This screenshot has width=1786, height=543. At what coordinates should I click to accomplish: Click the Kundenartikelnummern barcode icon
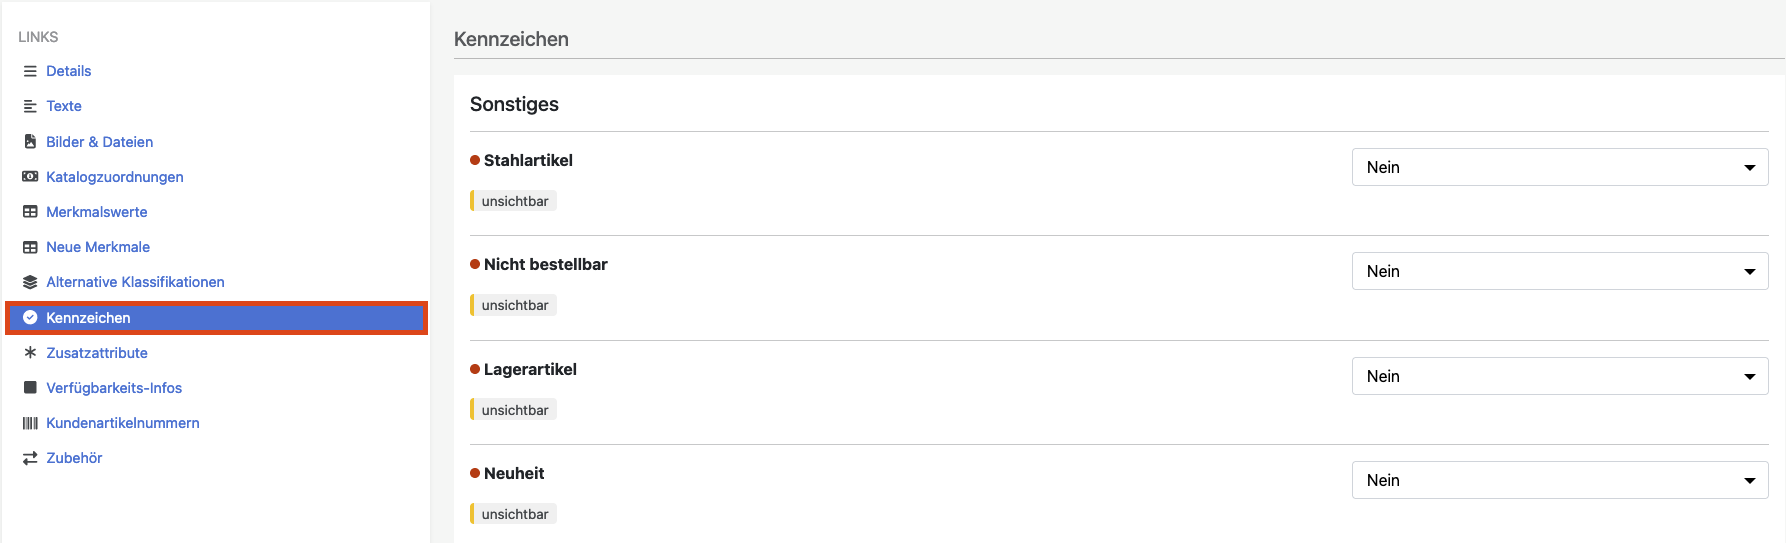[30, 423]
